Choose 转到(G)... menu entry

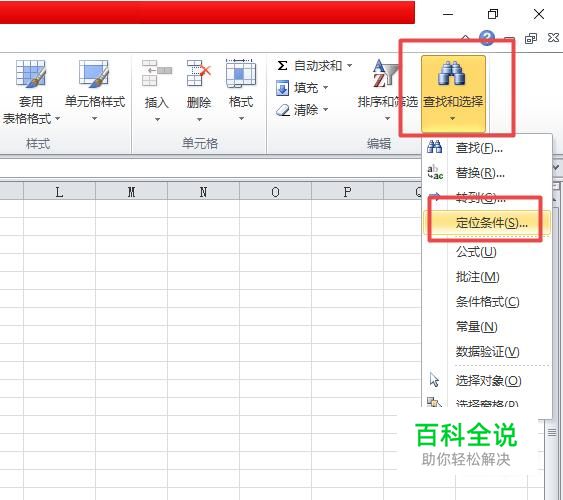[x=487, y=197]
